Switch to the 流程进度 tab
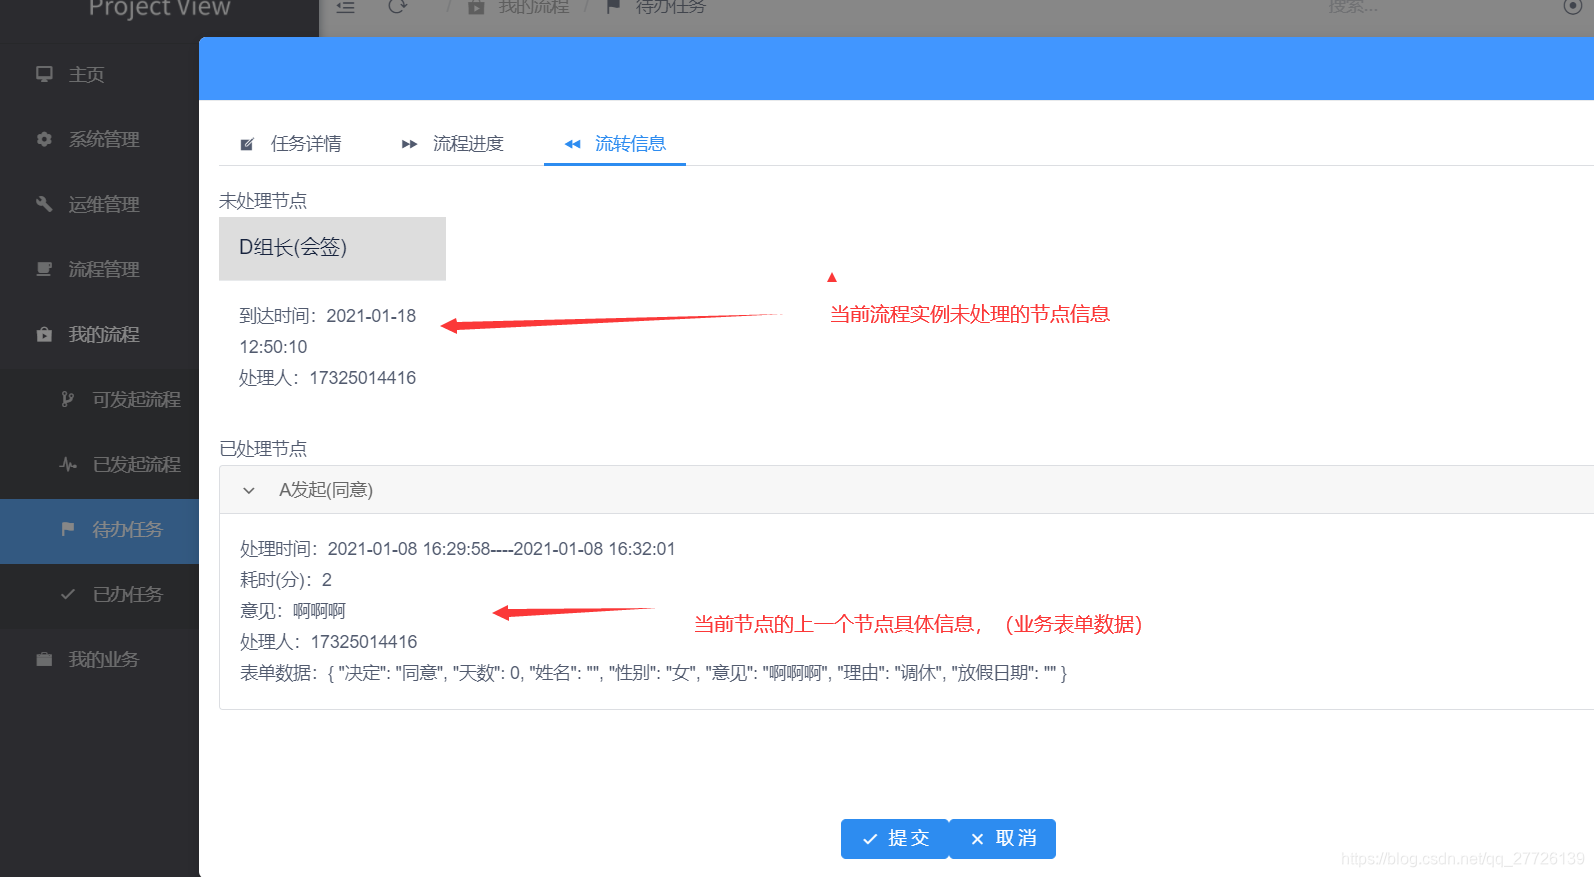The width and height of the screenshot is (1594, 877). pos(453,144)
